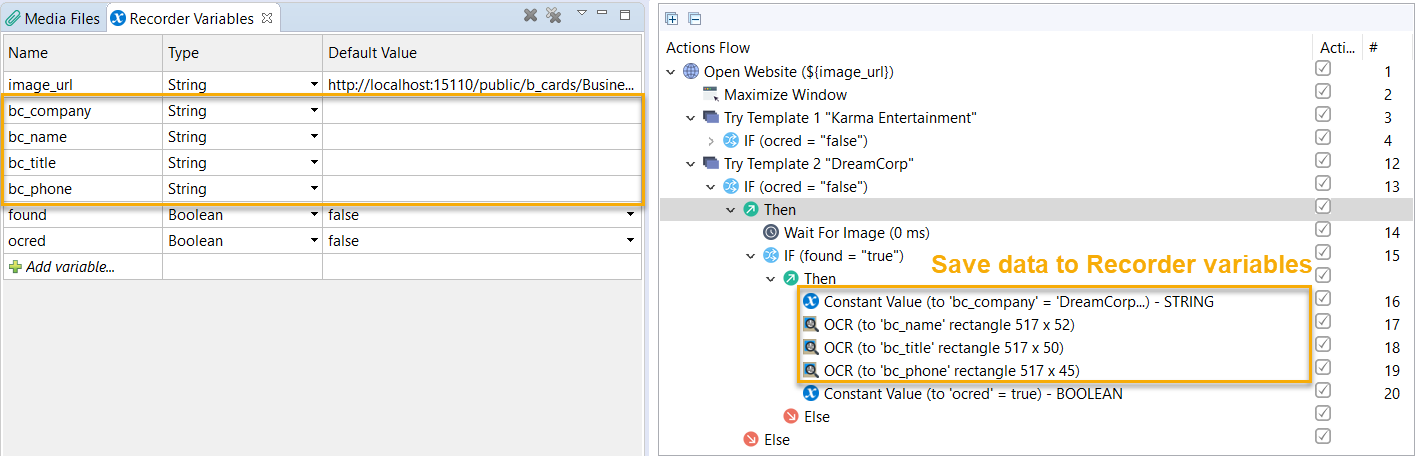The width and height of the screenshot is (1420, 456).
Task: Collapse Try Template 2 DreamCorp node
Action: pos(691,164)
